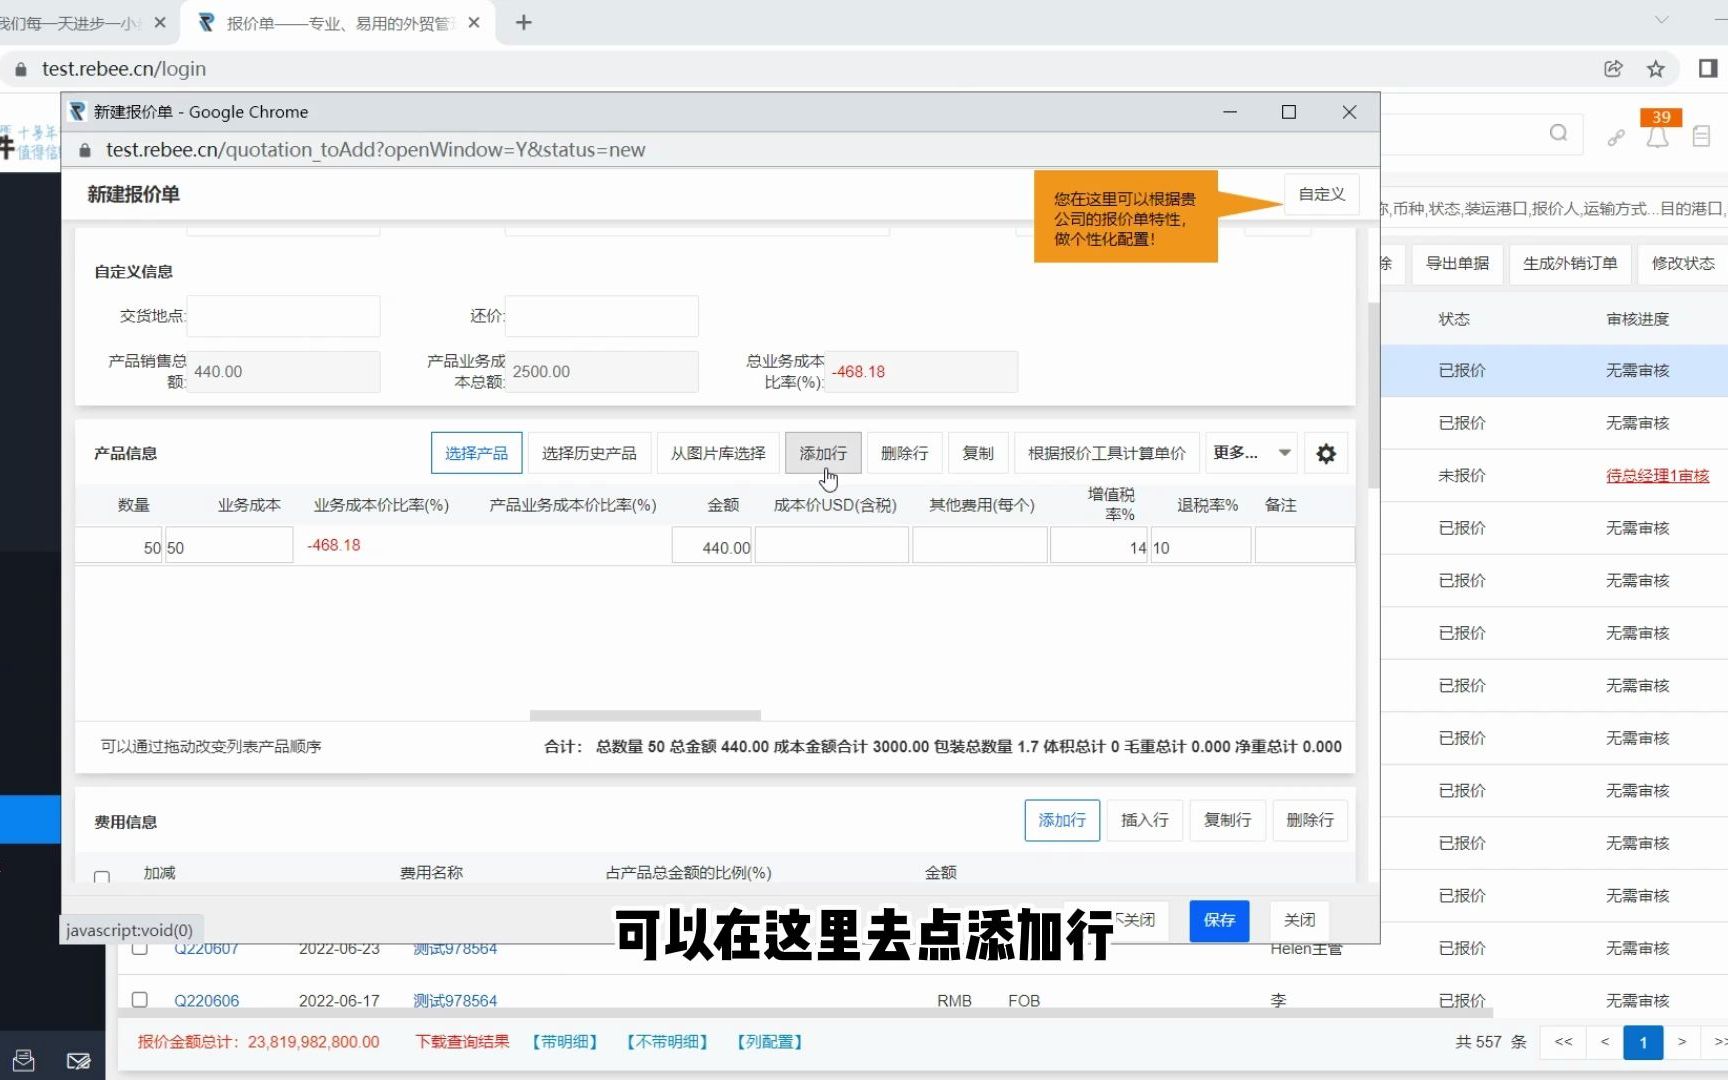Open customer link 测试978564 in row Q220606
The height and width of the screenshot is (1080, 1728).
coord(455,1000)
